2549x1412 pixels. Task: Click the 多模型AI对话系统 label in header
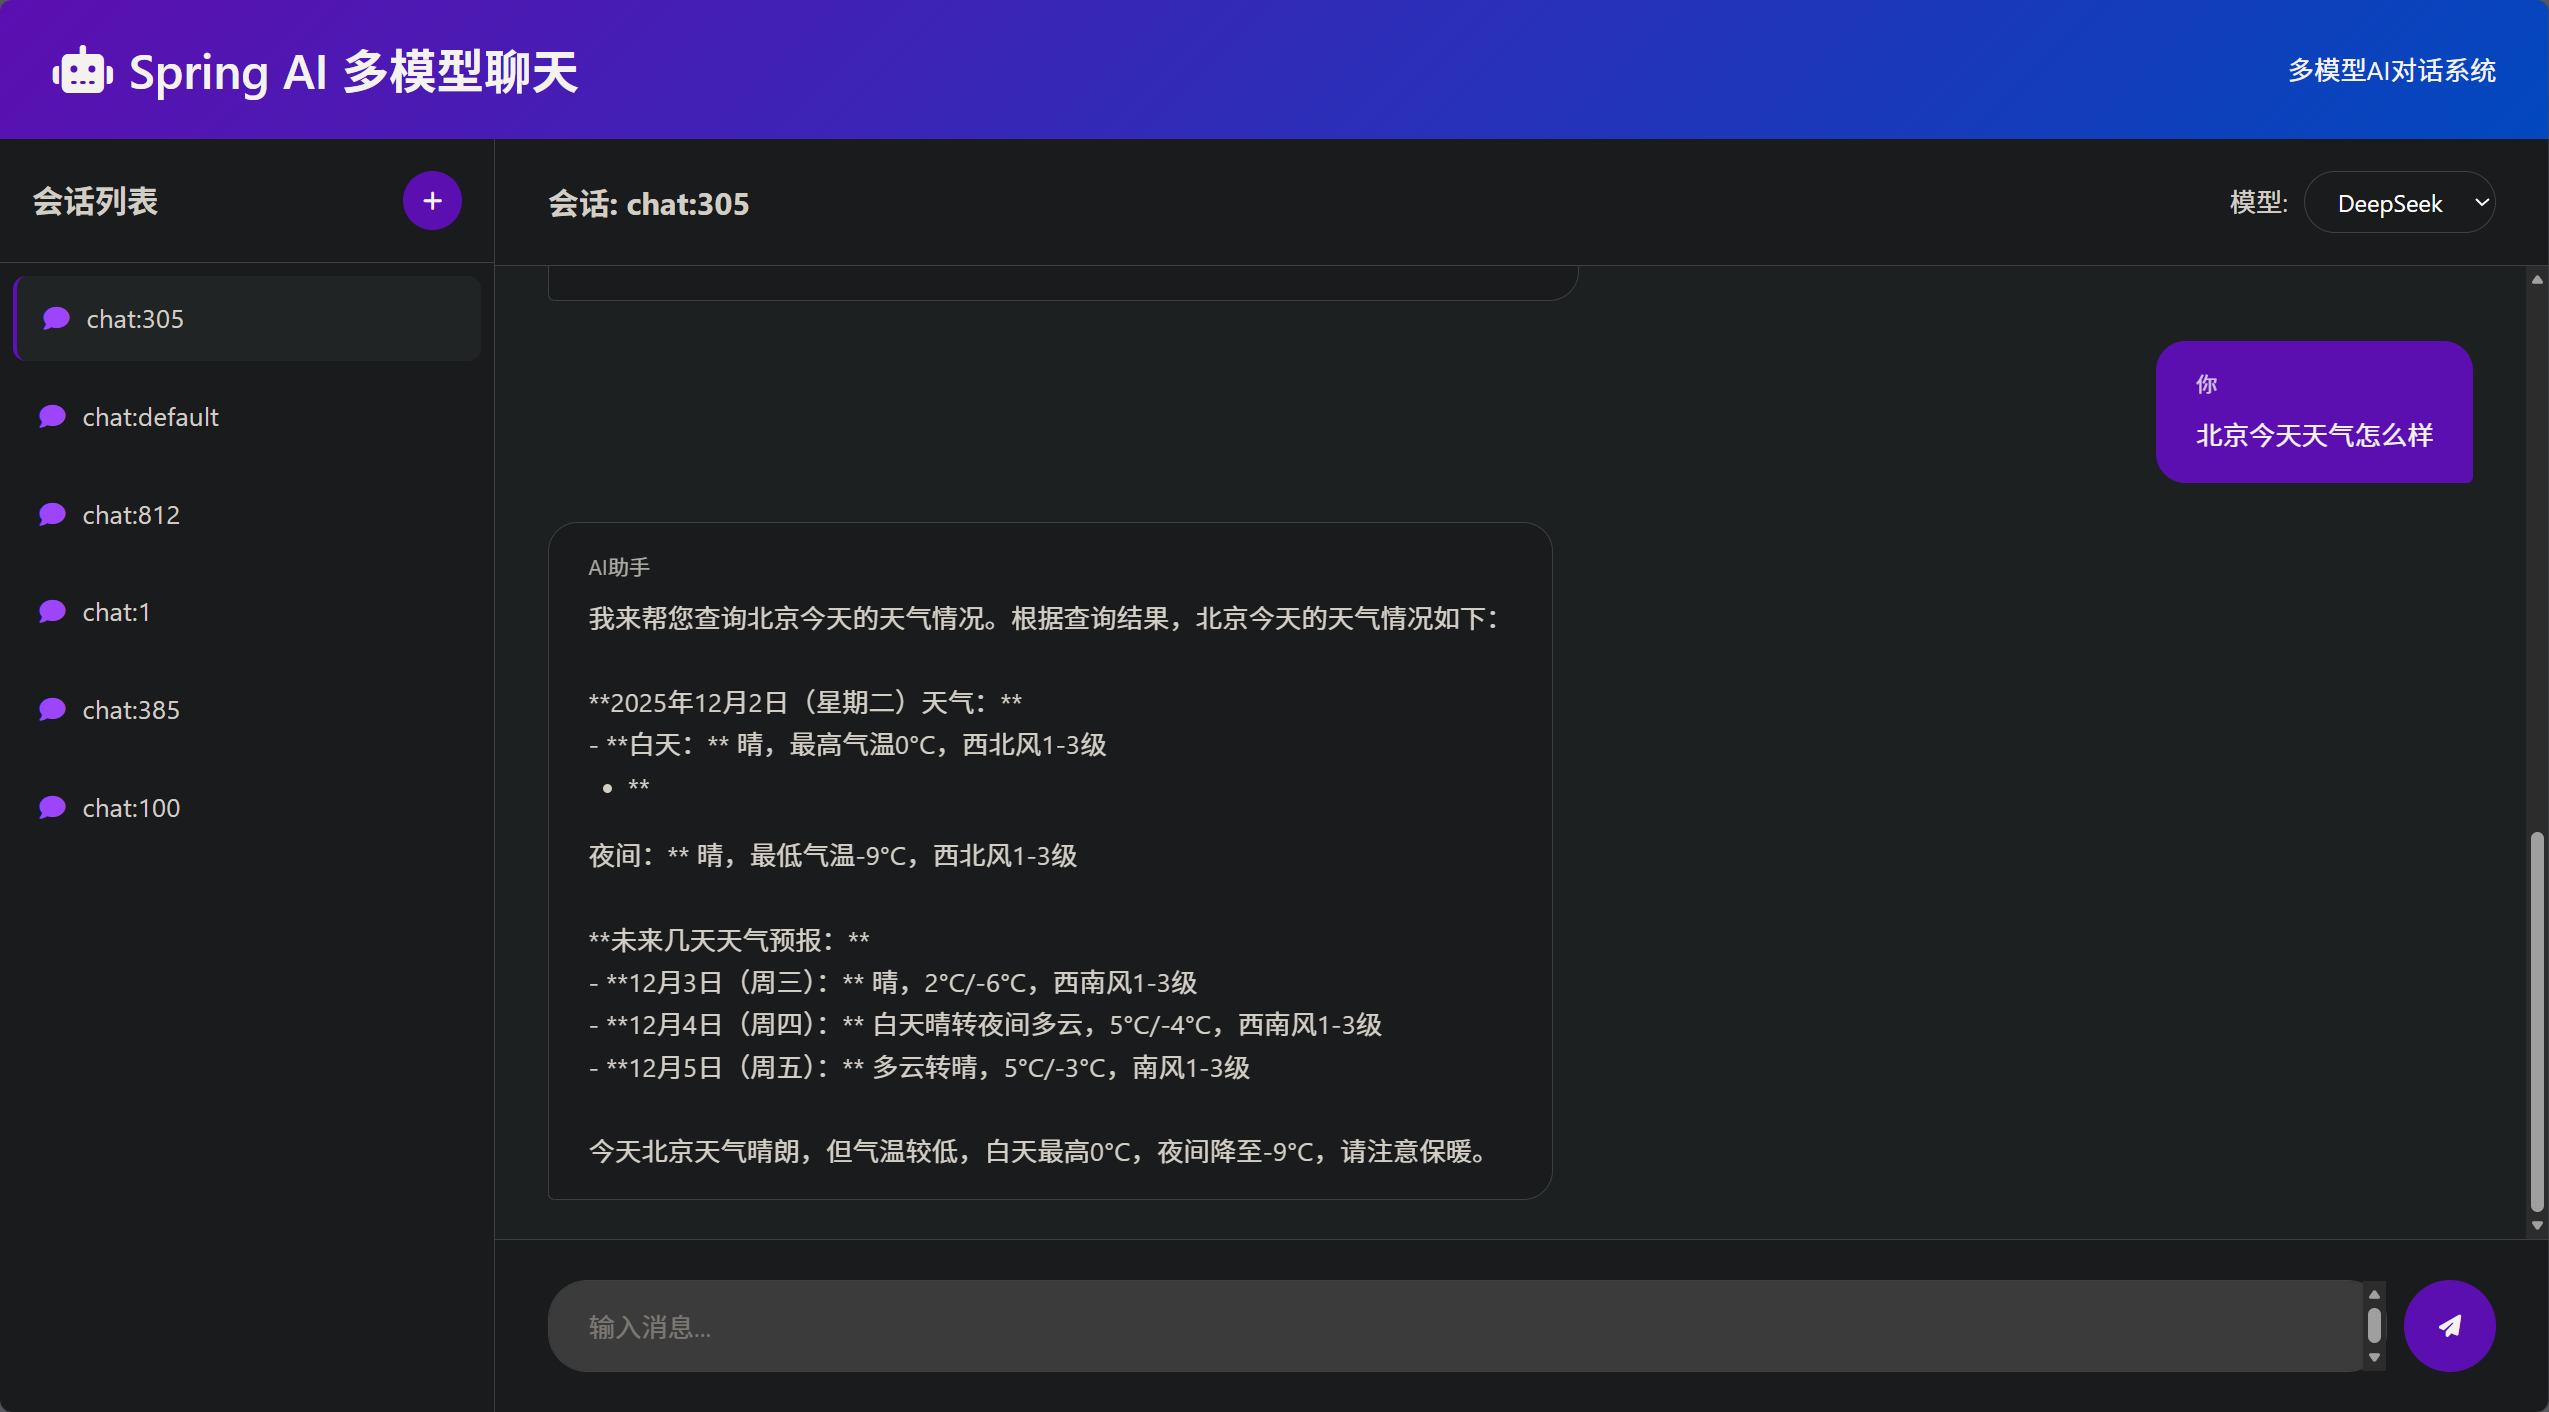(x=2391, y=69)
